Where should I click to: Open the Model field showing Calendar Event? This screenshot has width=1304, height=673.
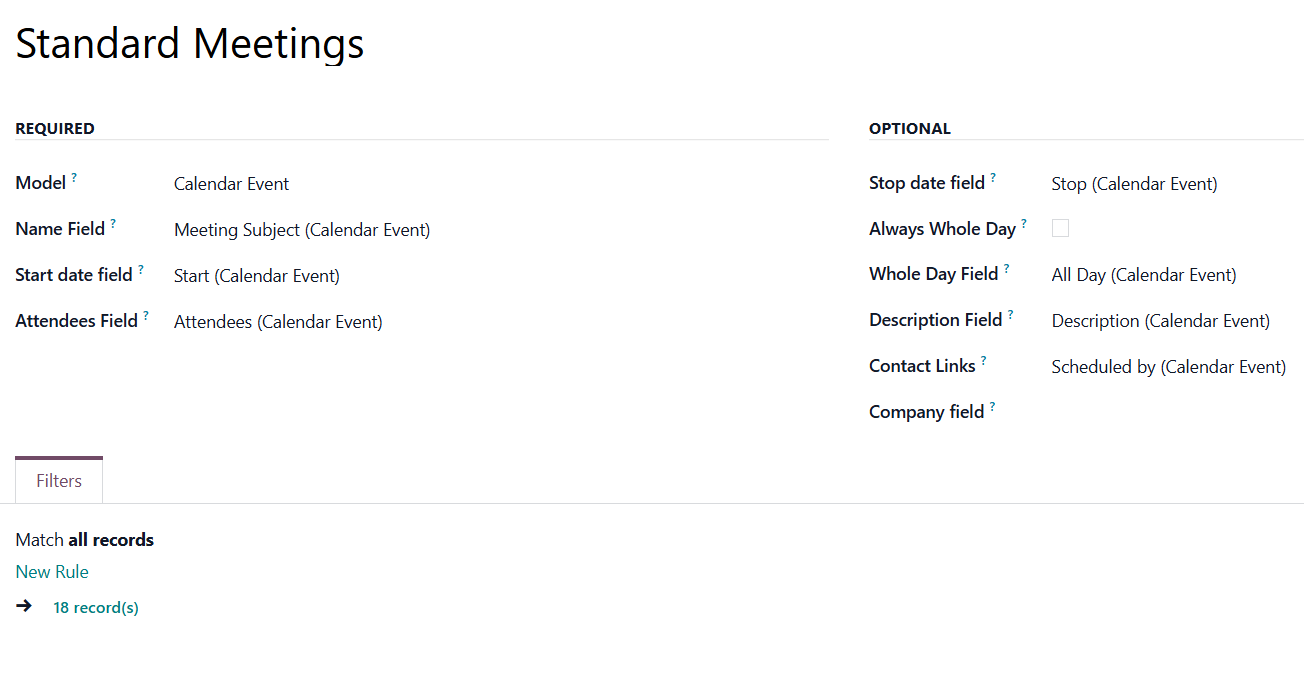501,184
